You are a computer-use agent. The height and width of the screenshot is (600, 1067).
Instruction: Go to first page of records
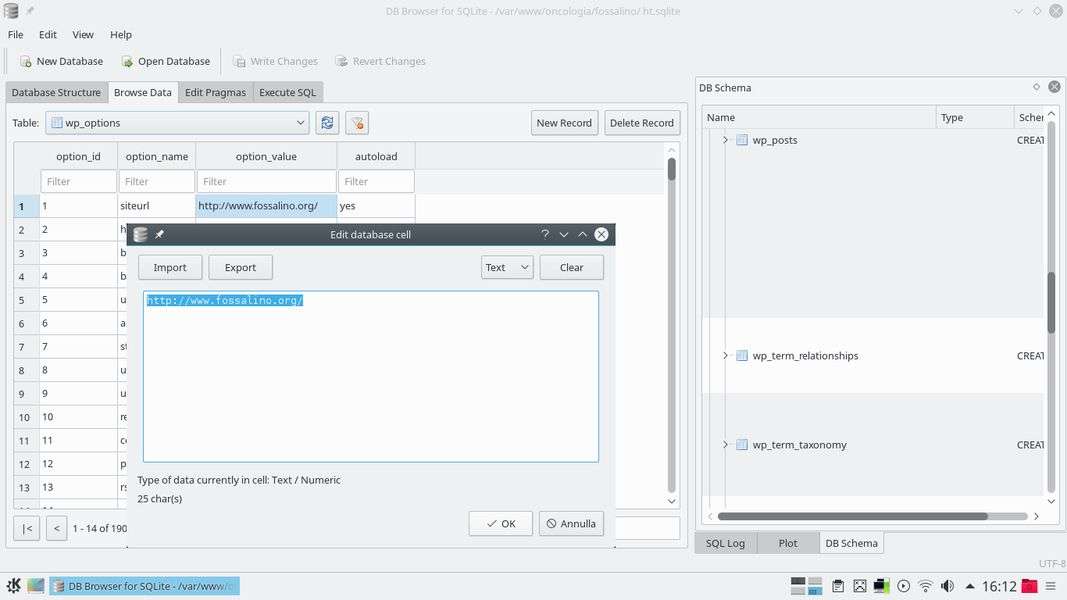(27, 529)
